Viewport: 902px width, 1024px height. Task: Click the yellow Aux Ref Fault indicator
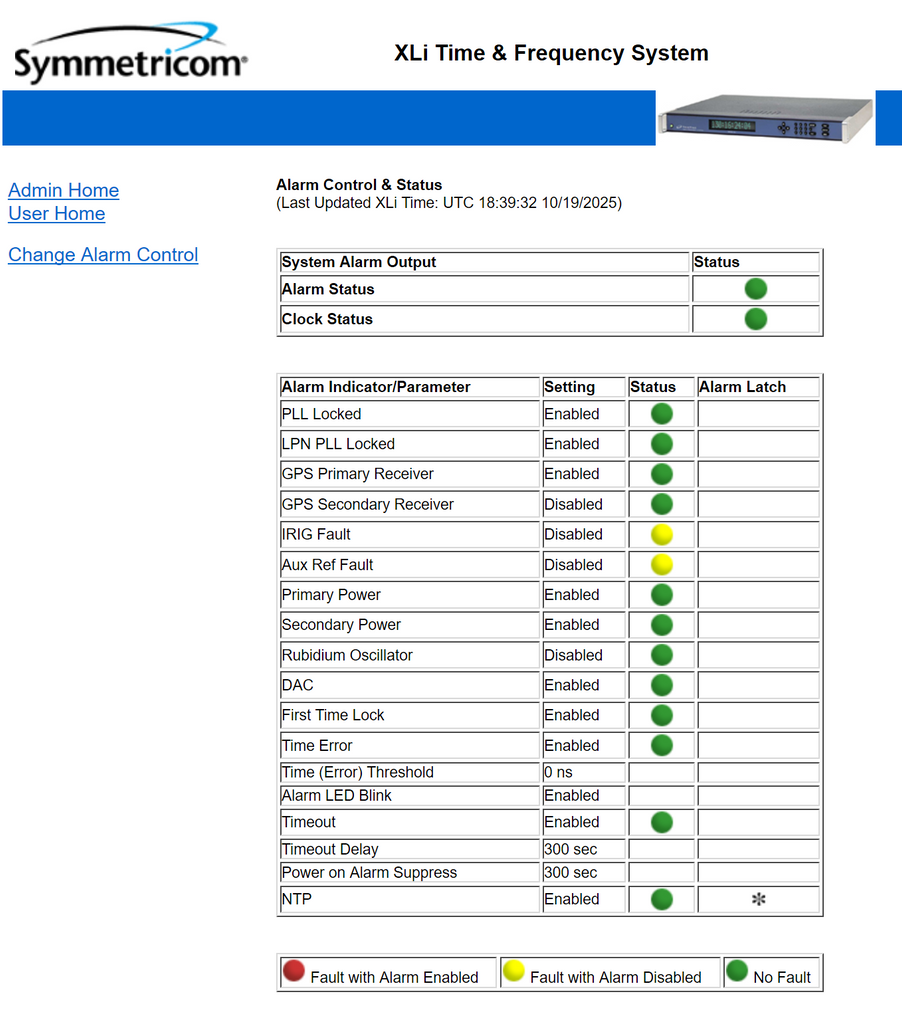tap(661, 564)
